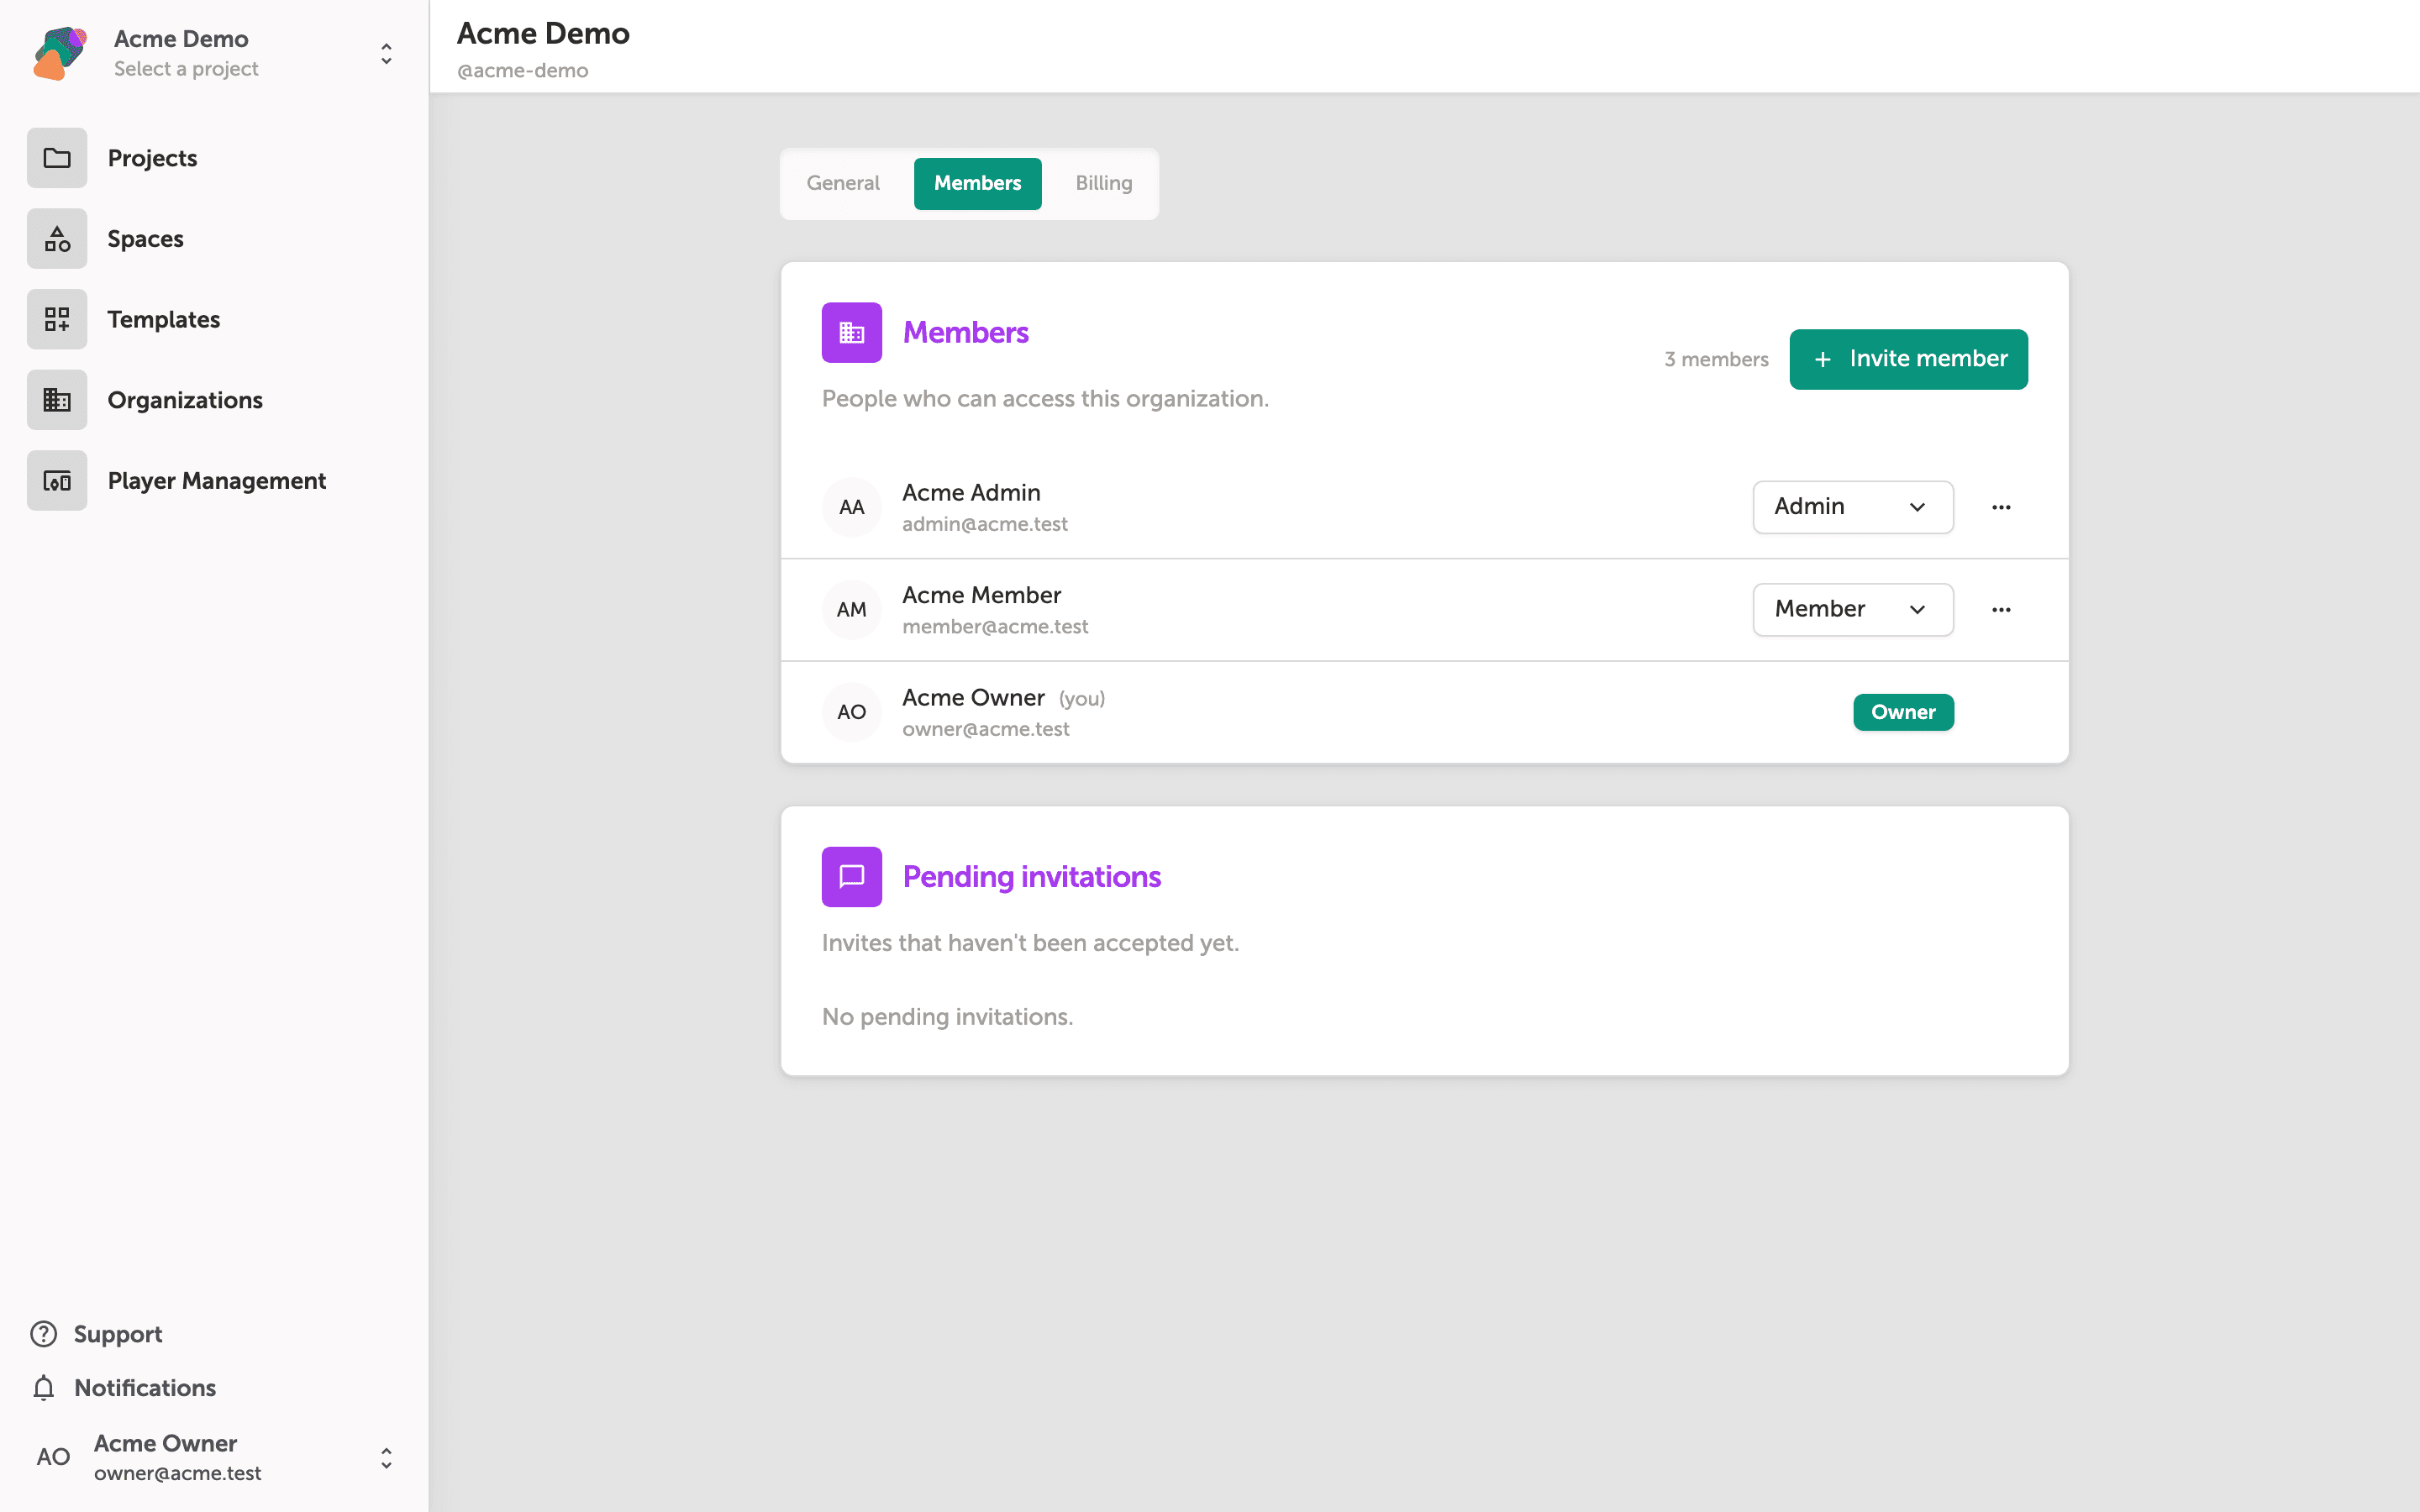Click the '3 members' count text
2420x1512 pixels.
[x=1716, y=359]
